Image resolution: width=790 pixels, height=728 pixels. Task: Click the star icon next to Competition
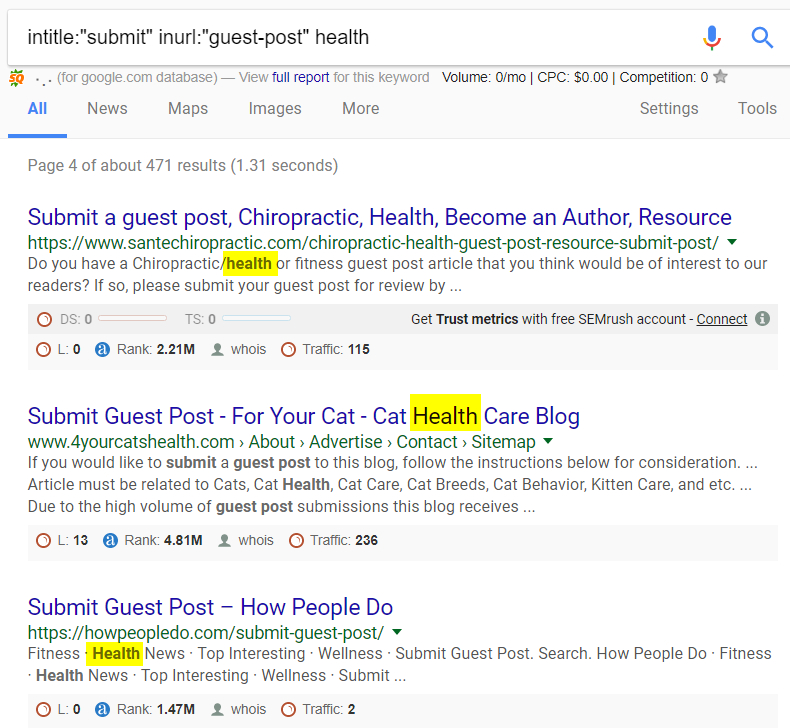720,77
